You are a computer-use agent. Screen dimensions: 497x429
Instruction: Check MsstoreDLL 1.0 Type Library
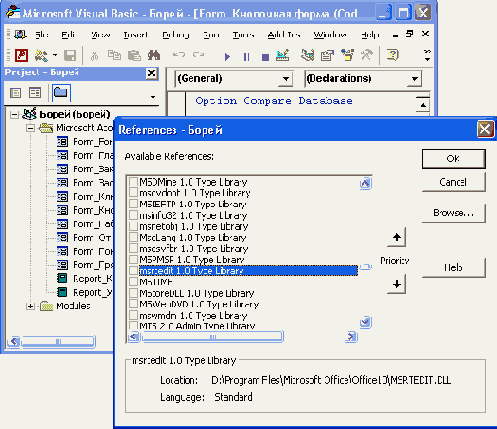(x=133, y=293)
